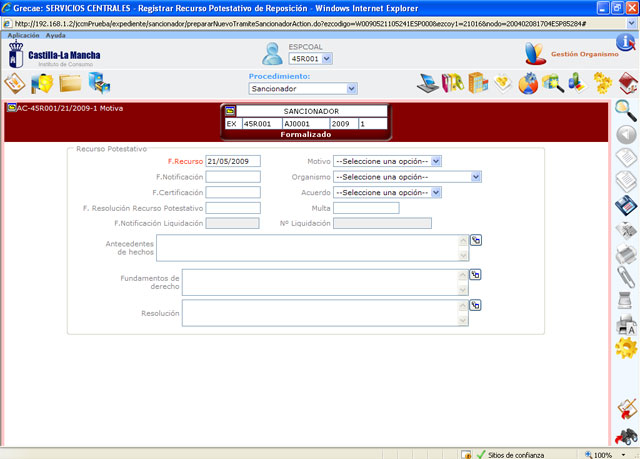Expand the Acuerdo dropdown

pyautogui.click(x=387, y=192)
